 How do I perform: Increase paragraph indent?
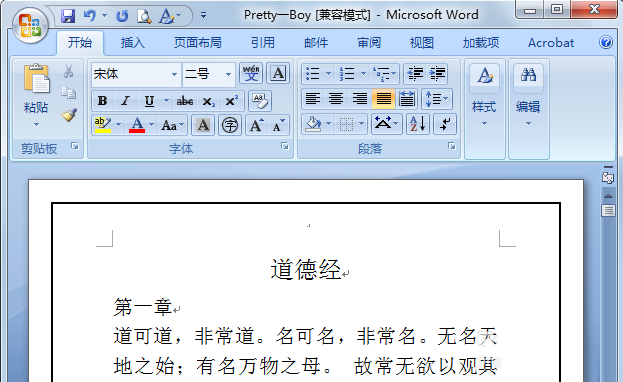437,74
